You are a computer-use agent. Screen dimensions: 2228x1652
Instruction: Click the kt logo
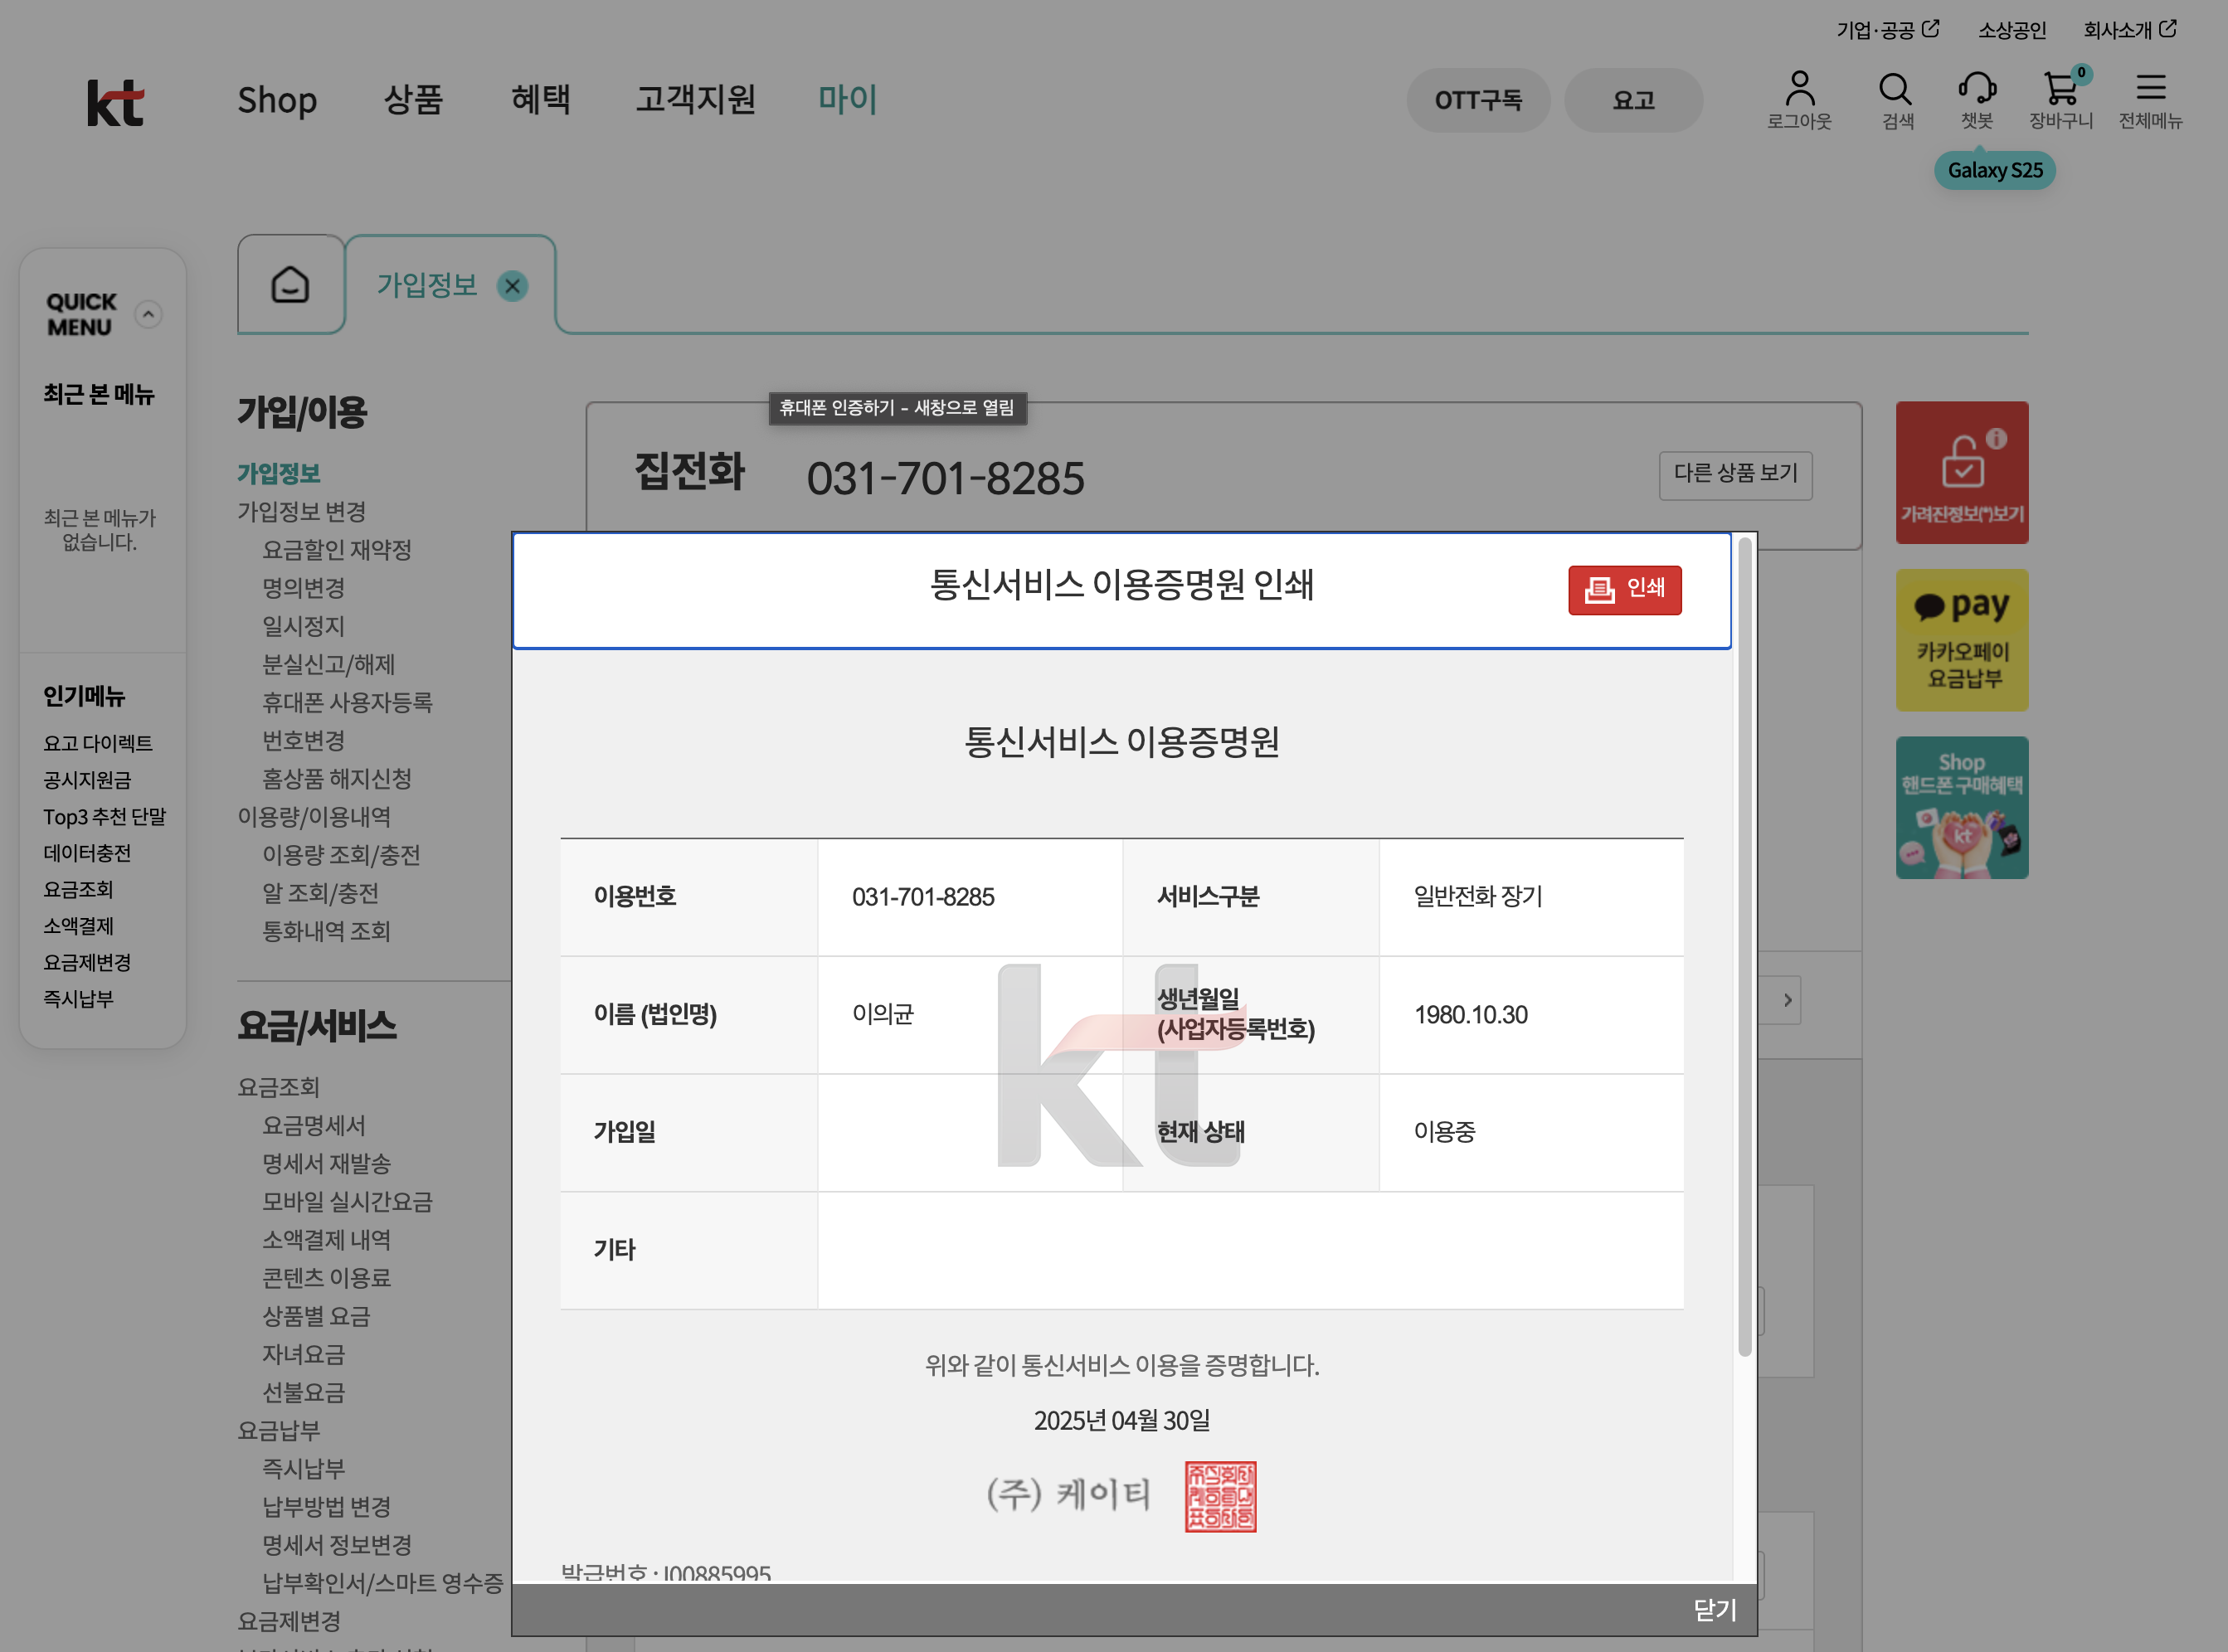click(116, 102)
